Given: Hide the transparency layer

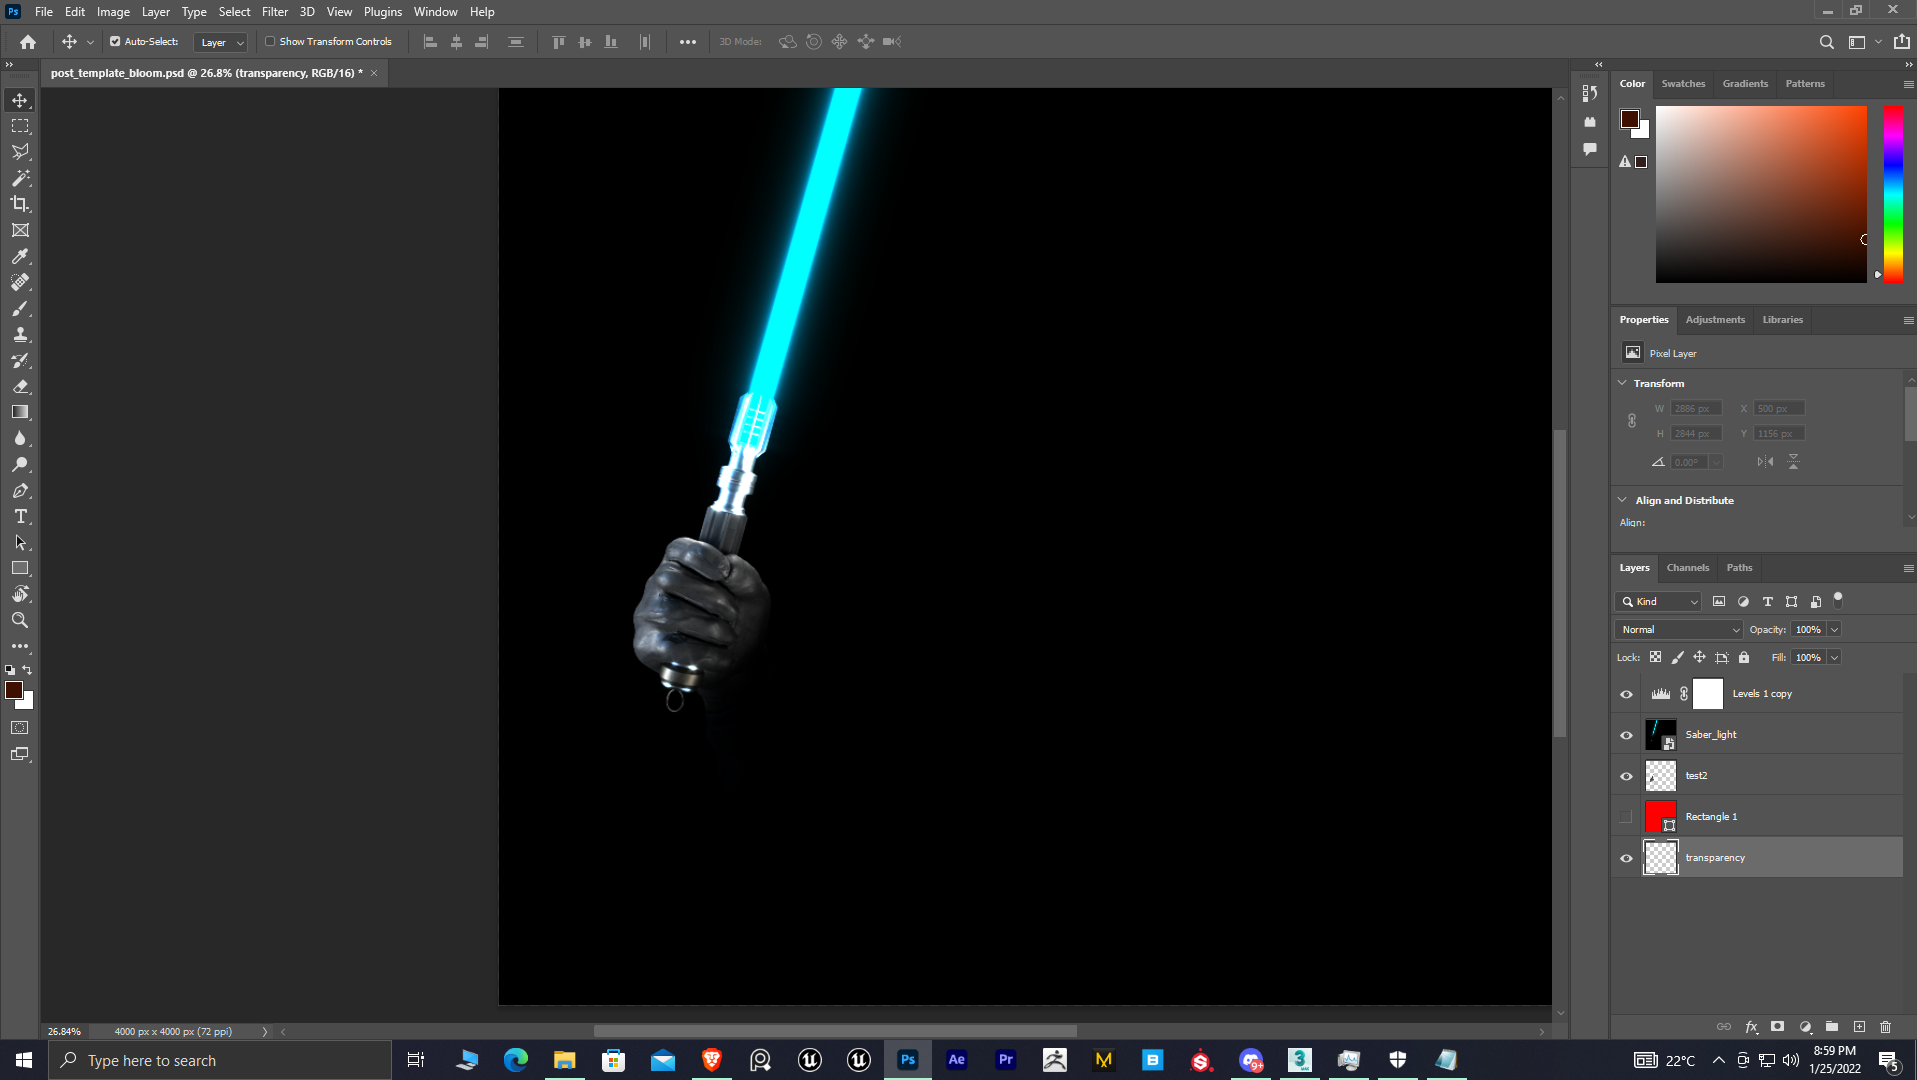Looking at the screenshot, I should (x=1626, y=858).
